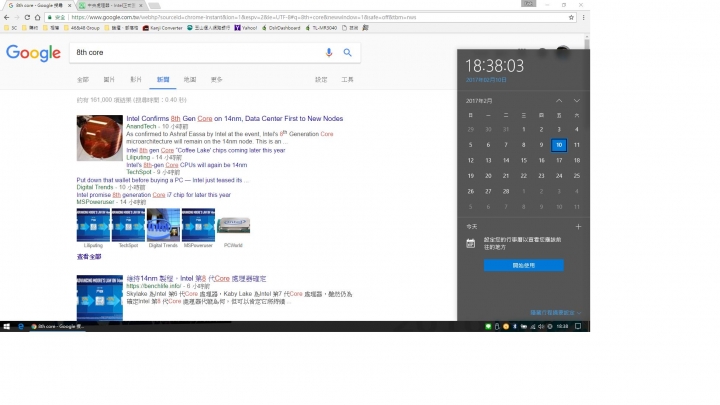Launch Edge from the taskbar
Screen dimensions: 720x405
coord(21,326)
